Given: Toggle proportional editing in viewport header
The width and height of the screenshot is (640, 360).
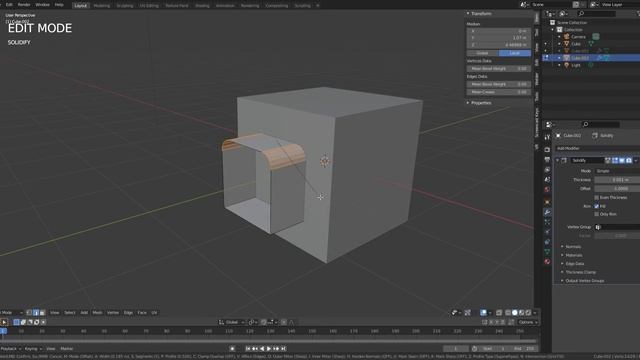Looking at the screenshot, I should pos(284,322).
